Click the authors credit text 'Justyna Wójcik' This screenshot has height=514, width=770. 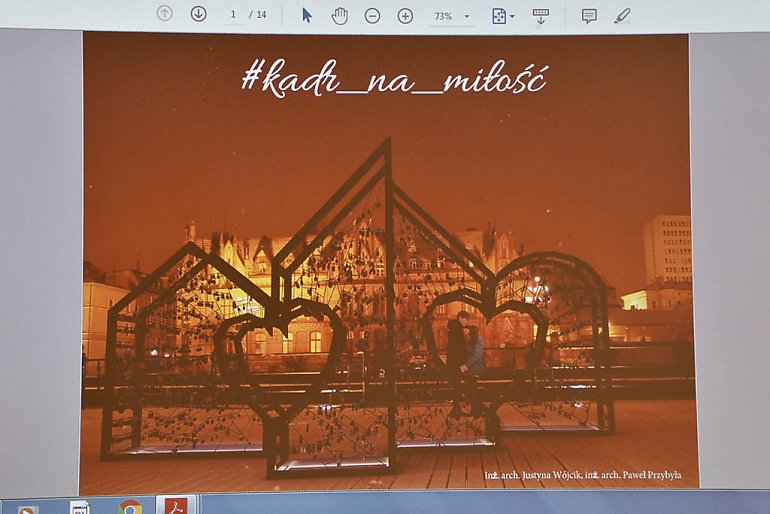tap(552, 475)
